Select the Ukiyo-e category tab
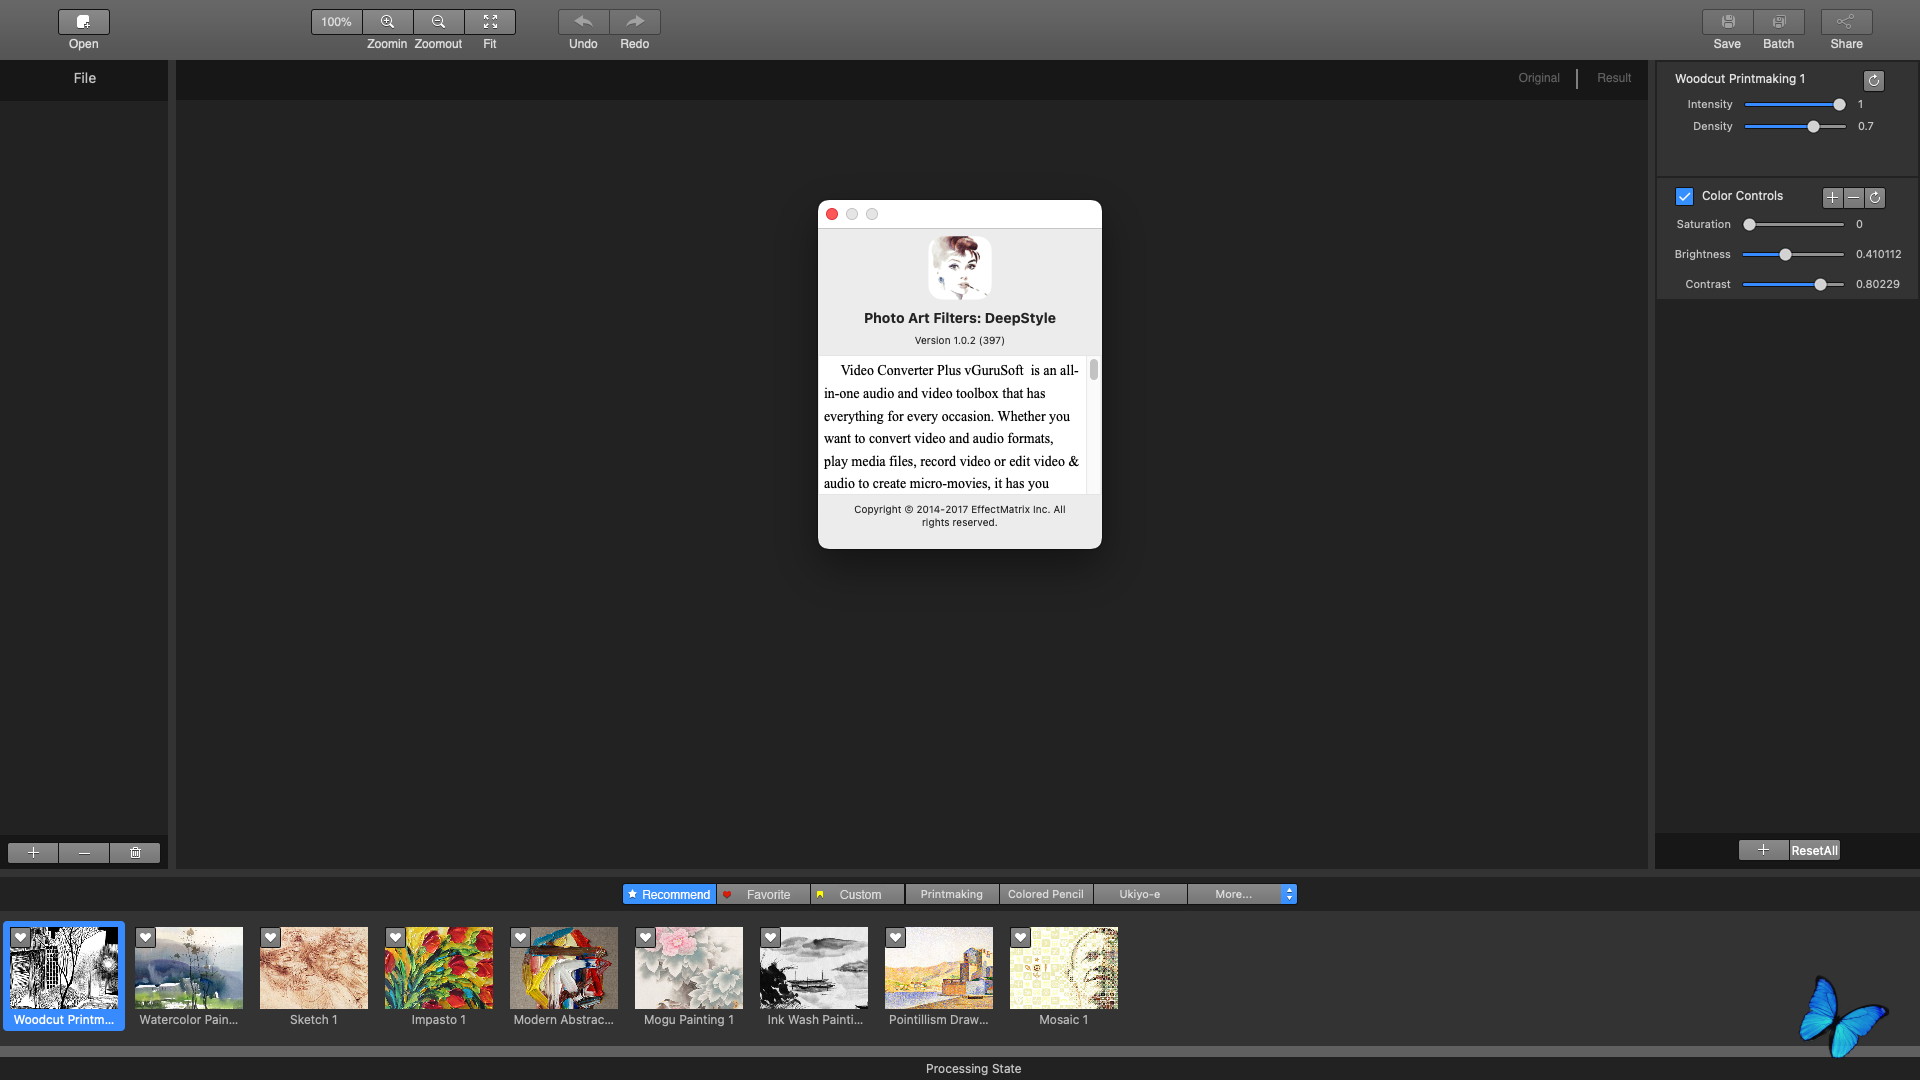This screenshot has width=1920, height=1080. [1140, 894]
